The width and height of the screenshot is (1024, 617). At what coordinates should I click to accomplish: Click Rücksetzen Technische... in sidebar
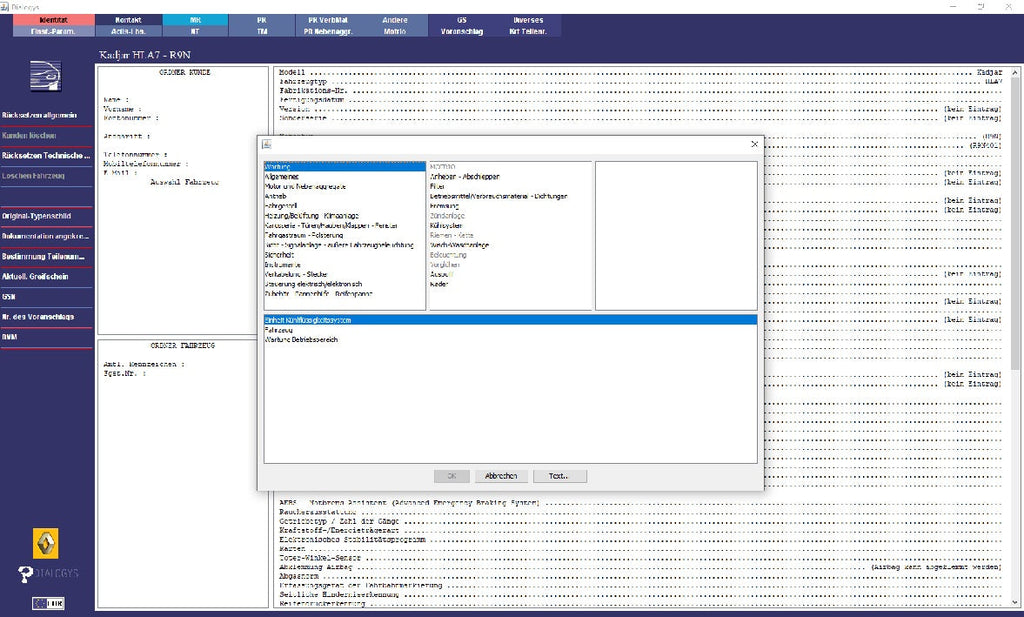[x=46, y=155]
